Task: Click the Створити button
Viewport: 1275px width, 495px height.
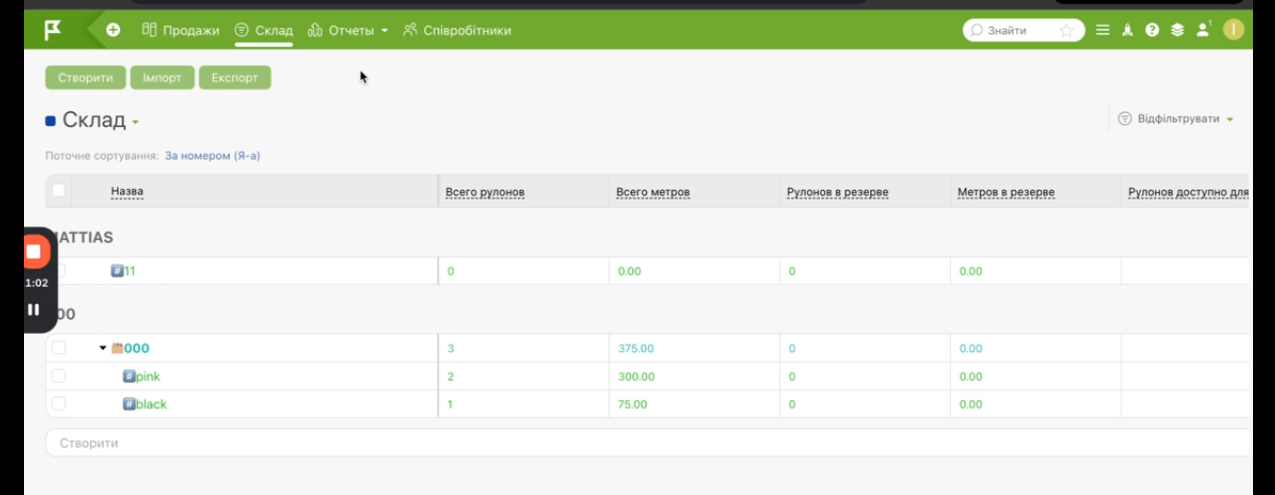Action: tap(86, 78)
